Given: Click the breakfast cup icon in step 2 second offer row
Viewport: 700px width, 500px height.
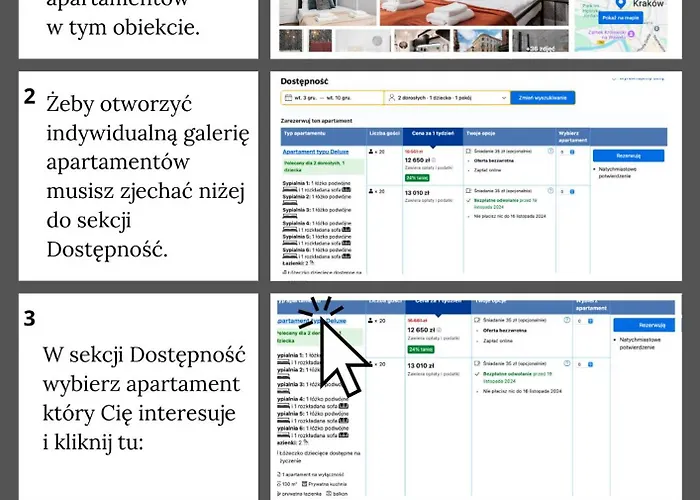Looking at the screenshot, I should click(469, 191).
